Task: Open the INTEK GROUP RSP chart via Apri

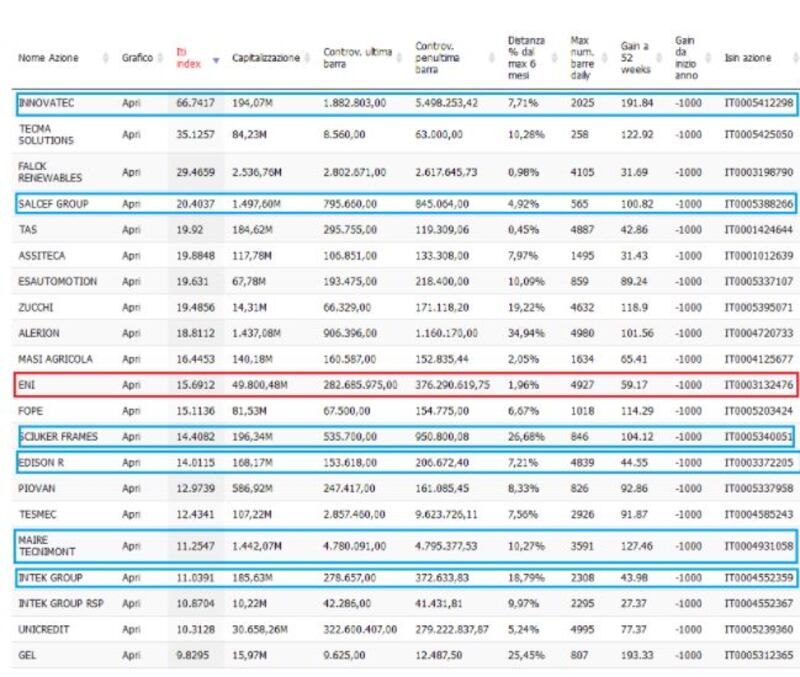Action: (x=131, y=604)
